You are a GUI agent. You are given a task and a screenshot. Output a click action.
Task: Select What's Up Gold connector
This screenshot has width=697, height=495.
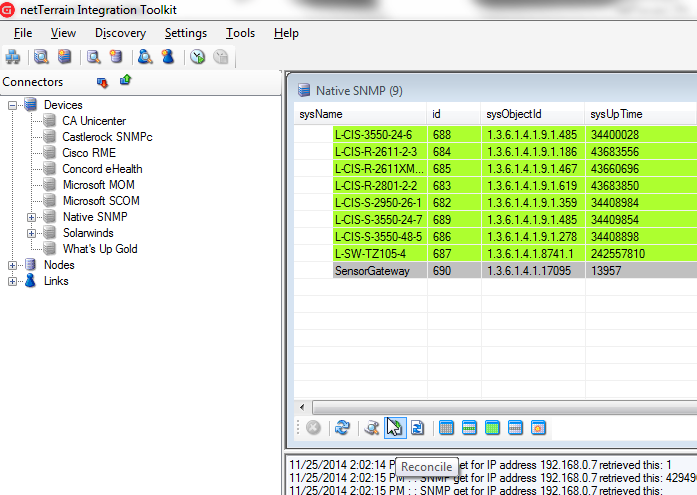(100, 249)
